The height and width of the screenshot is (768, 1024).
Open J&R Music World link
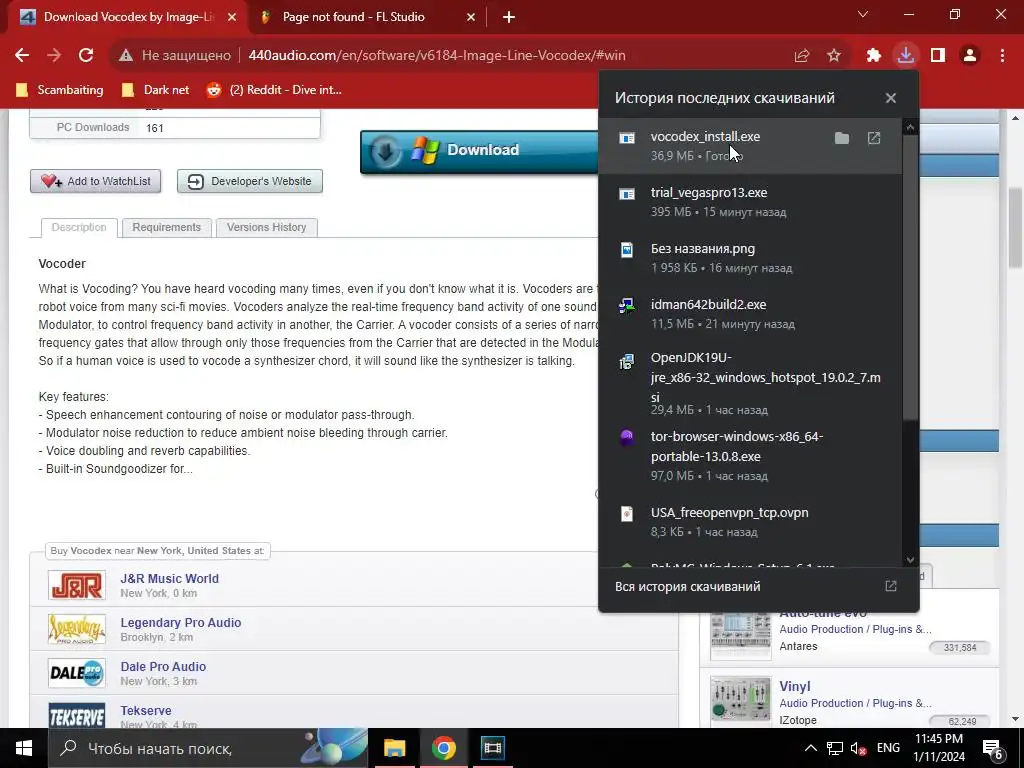(170, 579)
